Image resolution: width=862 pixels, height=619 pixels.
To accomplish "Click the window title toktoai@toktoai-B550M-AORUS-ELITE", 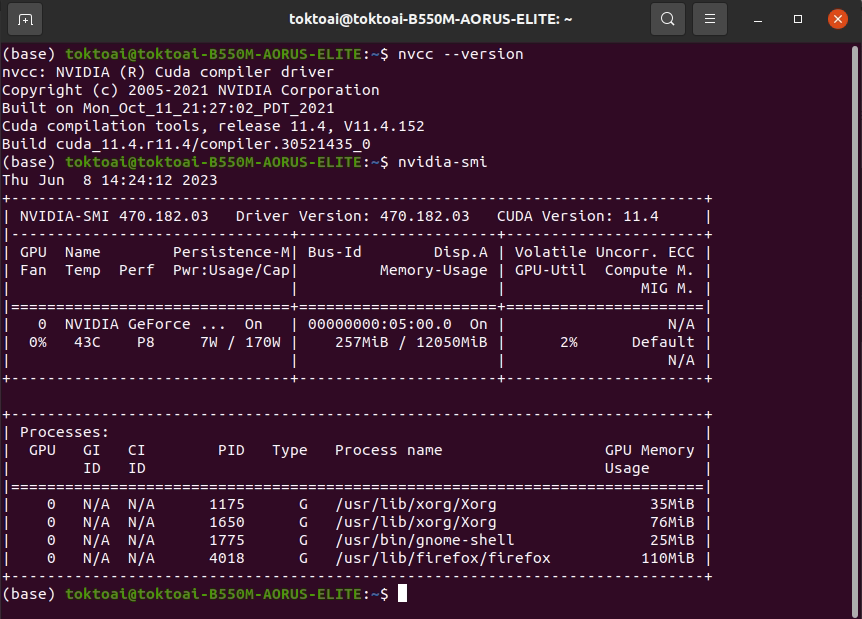I will (431, 19).
